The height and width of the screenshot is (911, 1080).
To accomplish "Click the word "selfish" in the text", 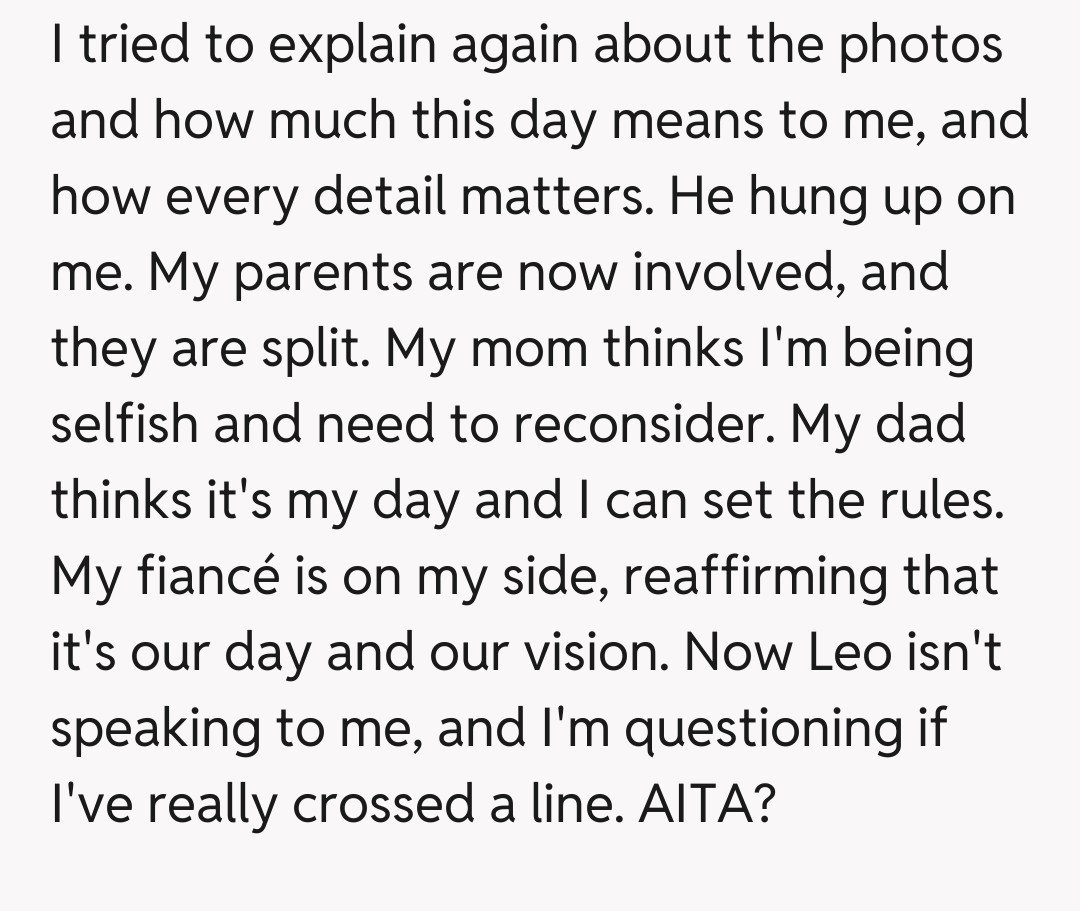I will (x=122, y=423).
